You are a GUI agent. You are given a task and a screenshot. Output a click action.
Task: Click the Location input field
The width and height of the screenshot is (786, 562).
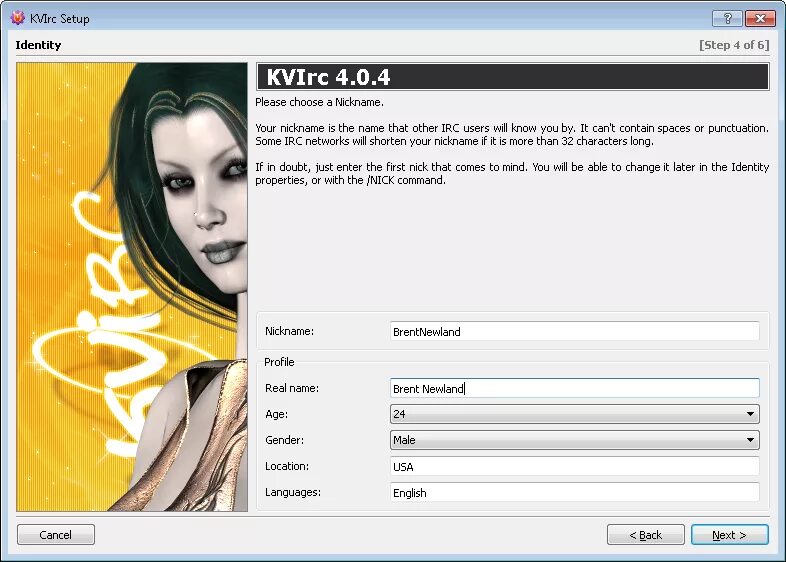point(574,466)
